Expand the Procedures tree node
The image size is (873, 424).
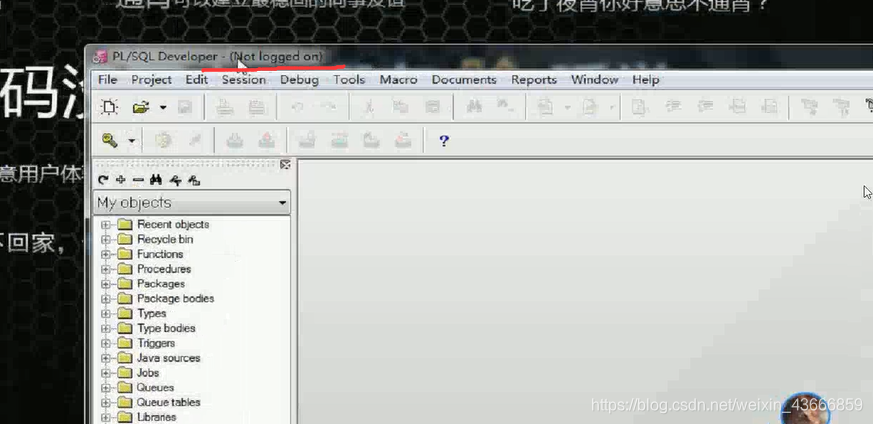(105, 269)
